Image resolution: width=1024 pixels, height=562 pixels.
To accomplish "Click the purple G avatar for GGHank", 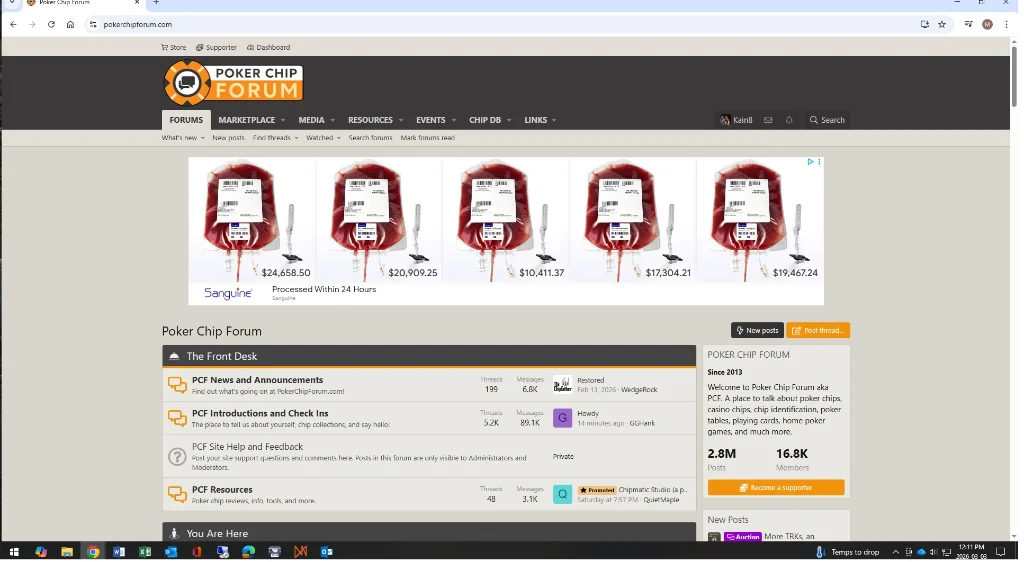I will tap(562, 418).
